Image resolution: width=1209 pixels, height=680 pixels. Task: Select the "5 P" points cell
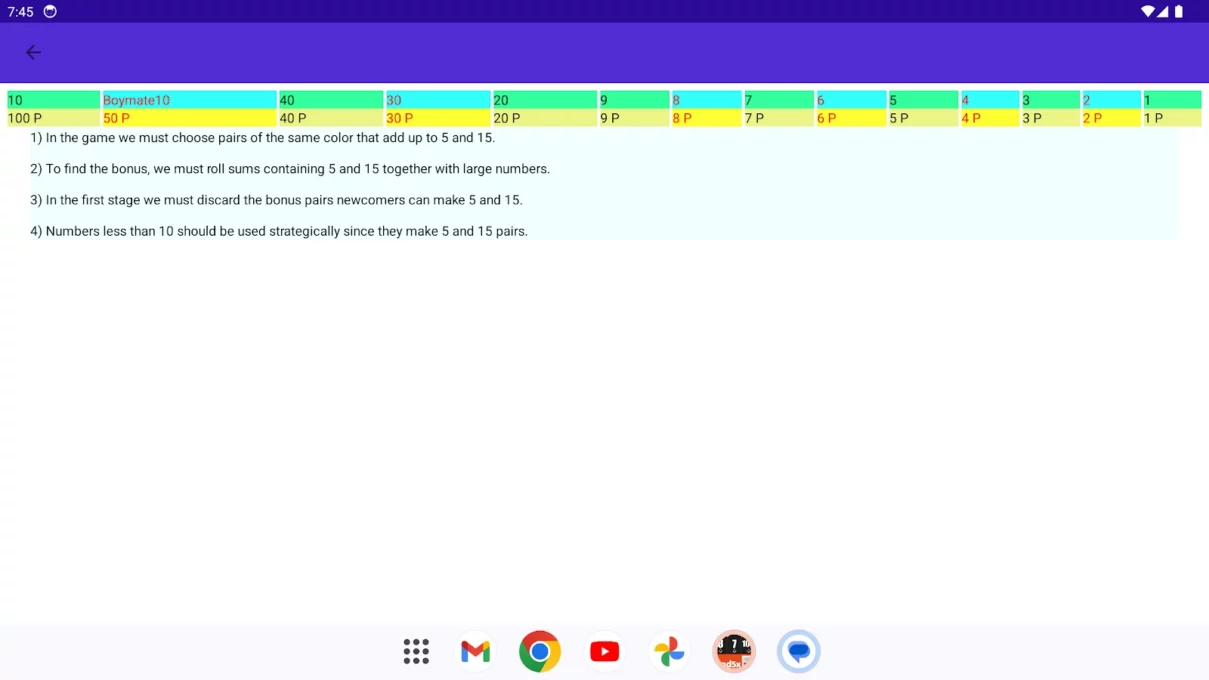[x=923, y=118]
